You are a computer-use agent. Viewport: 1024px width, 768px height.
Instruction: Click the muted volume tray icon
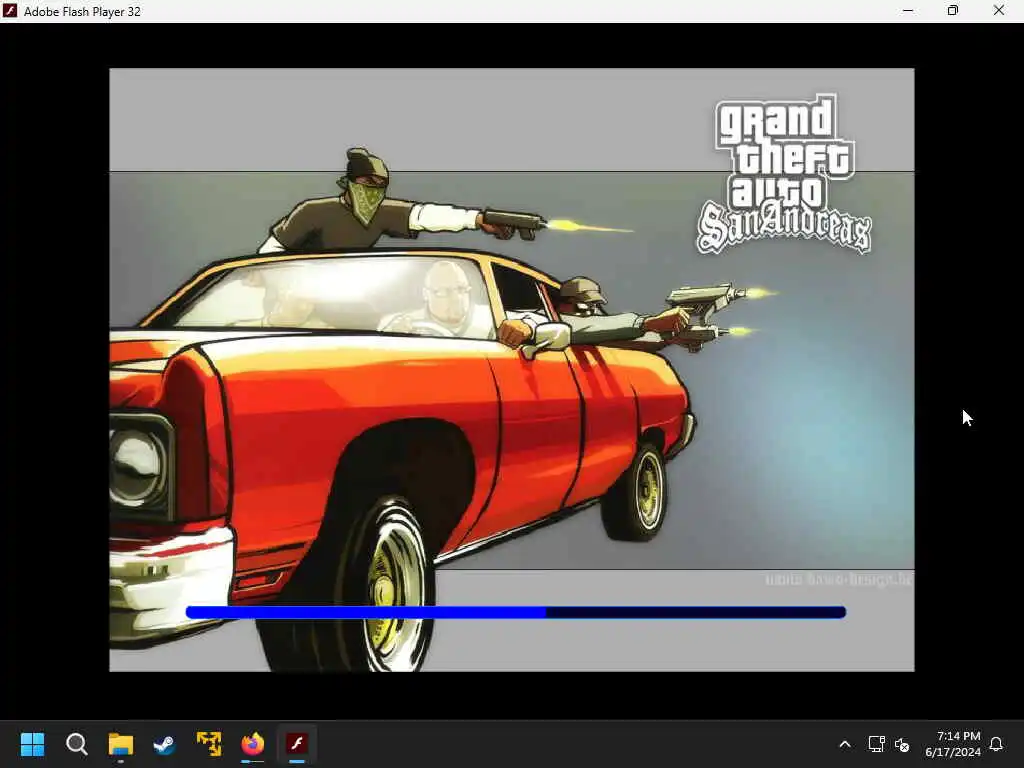coord(902,744)
